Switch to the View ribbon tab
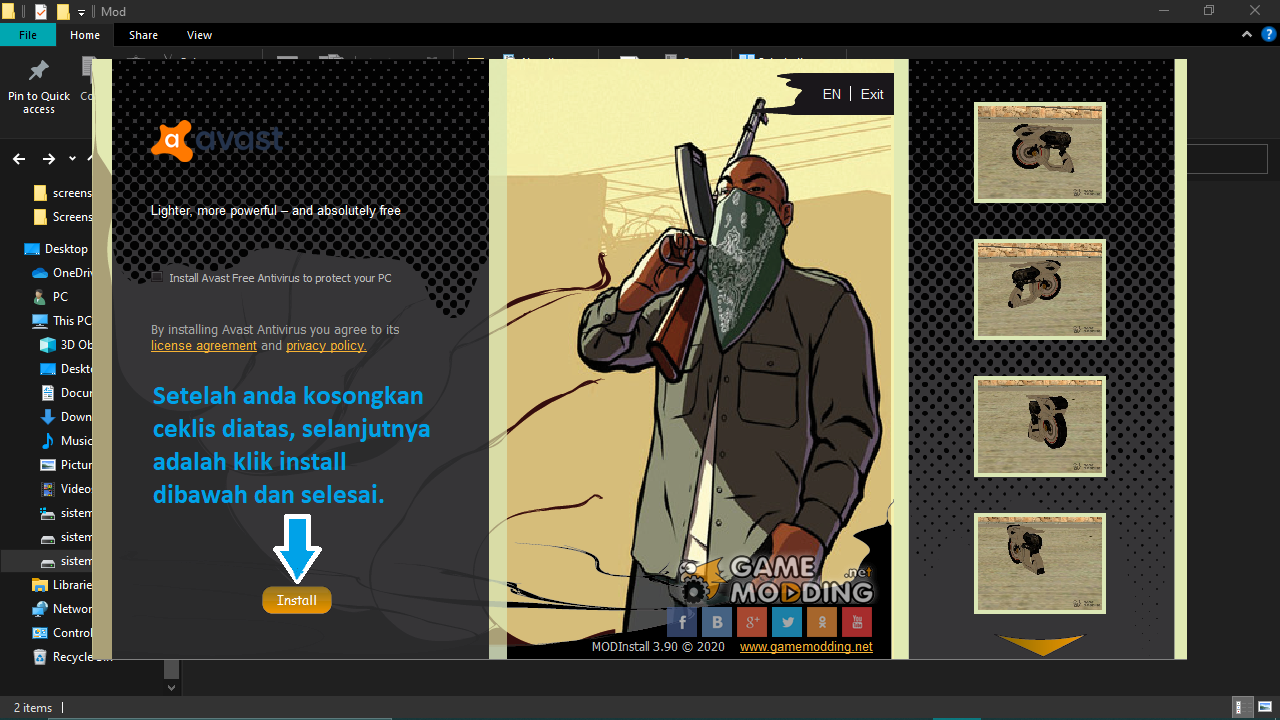 pyautogui.click(x=199, y=35)
